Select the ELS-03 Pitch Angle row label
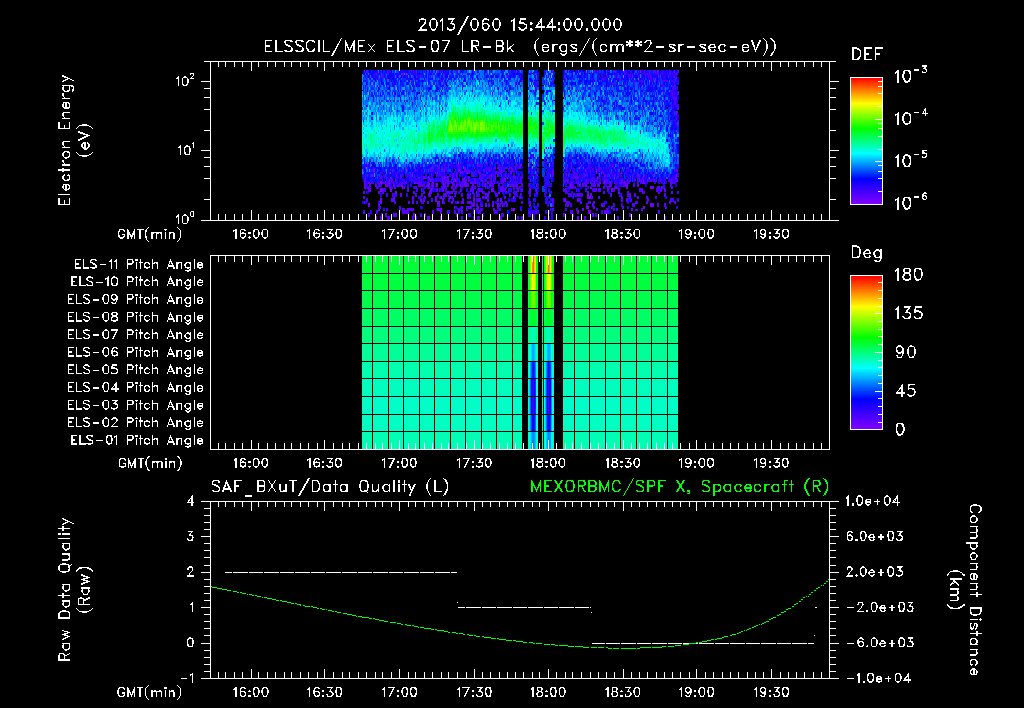Screen dimensions: 1024x708 point(135,406)
